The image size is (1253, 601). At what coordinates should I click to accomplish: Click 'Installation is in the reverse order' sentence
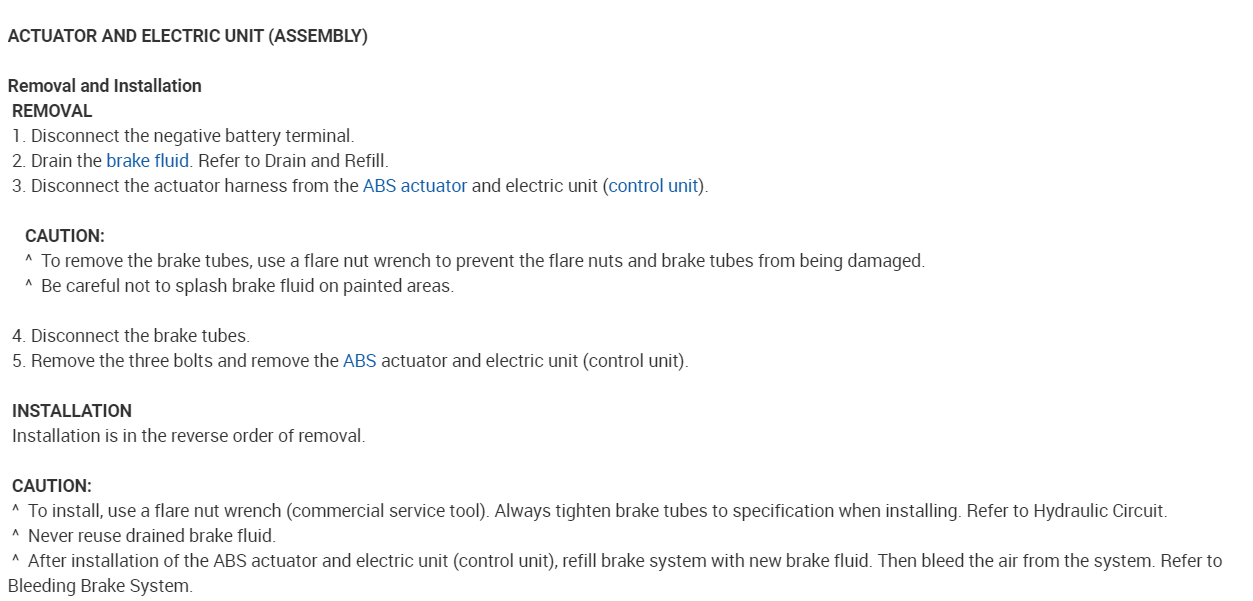coord(189,436)
